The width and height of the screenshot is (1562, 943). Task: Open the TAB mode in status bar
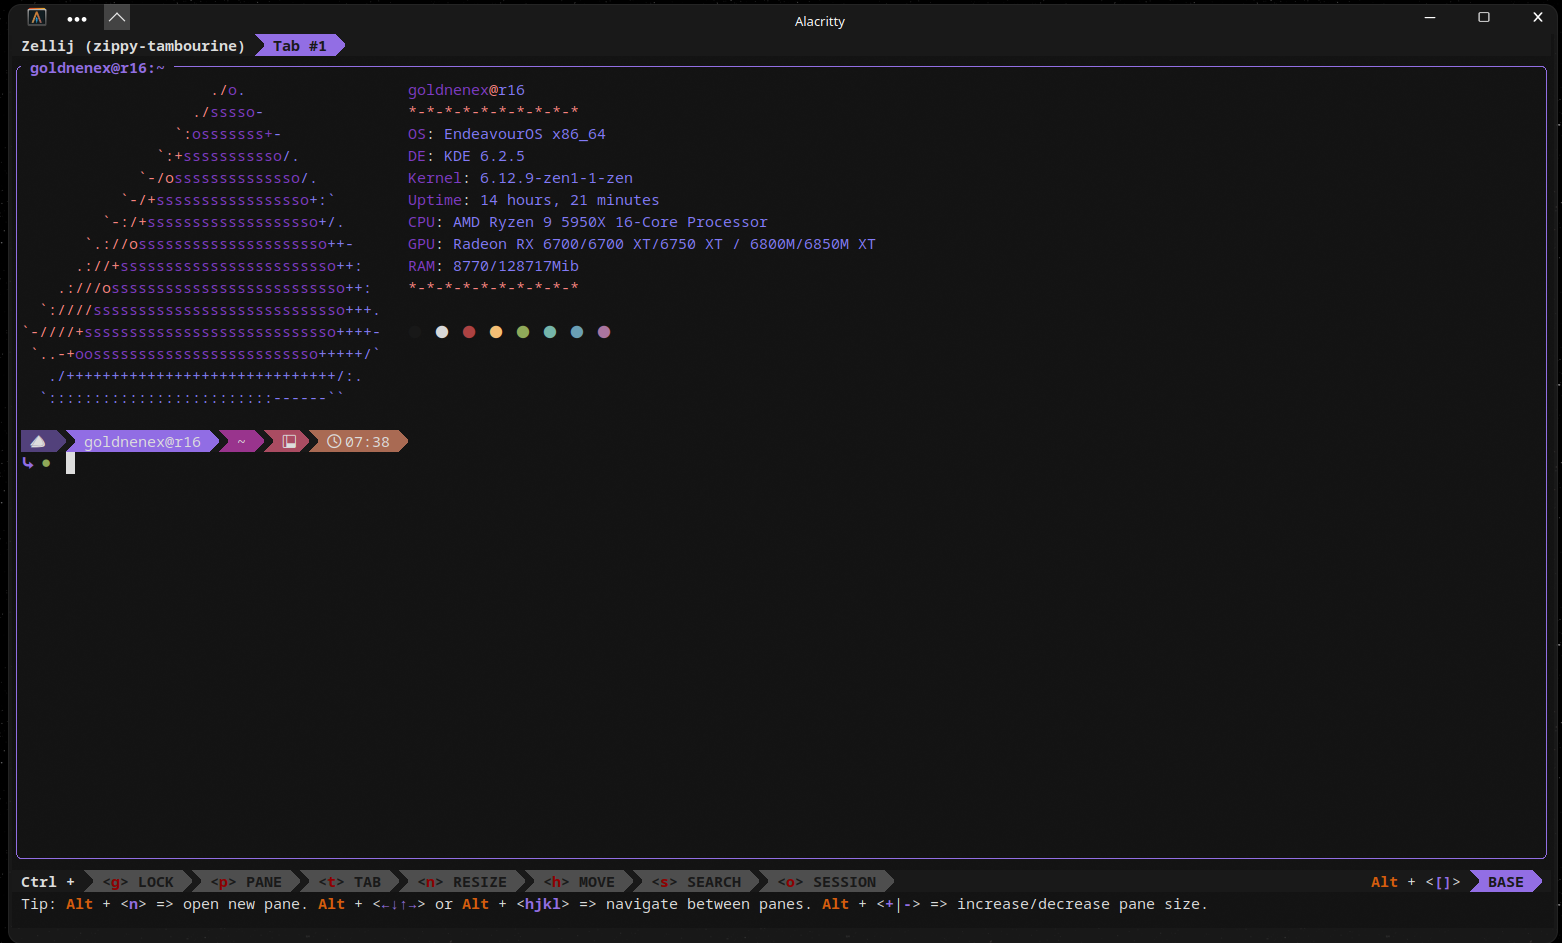[350, 882]
